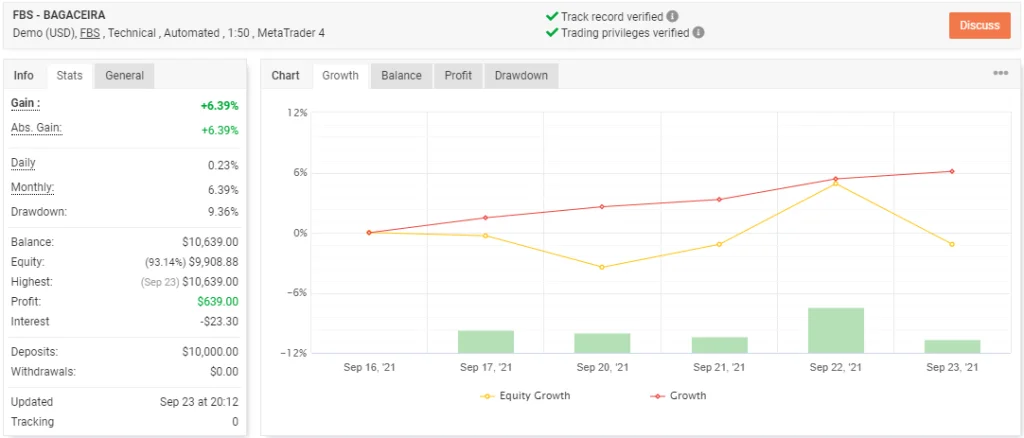Select the Stats tab
Viewport: 1024px width, 438px height.
pyautogui.click(x=69, y=76)
